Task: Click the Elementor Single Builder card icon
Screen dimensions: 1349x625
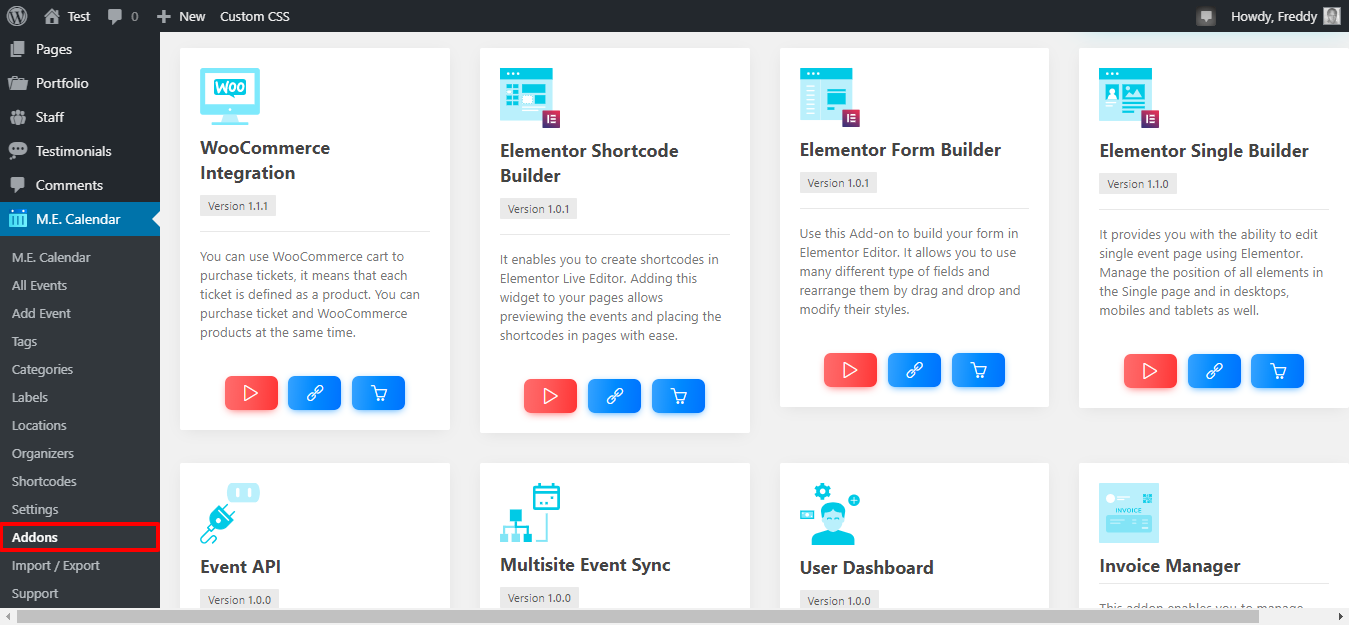Action: (1129, 98)
